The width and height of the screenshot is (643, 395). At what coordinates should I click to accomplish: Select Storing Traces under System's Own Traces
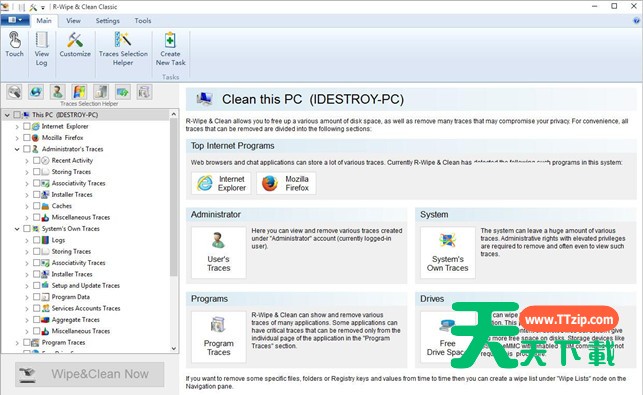(x=71, y=251)
